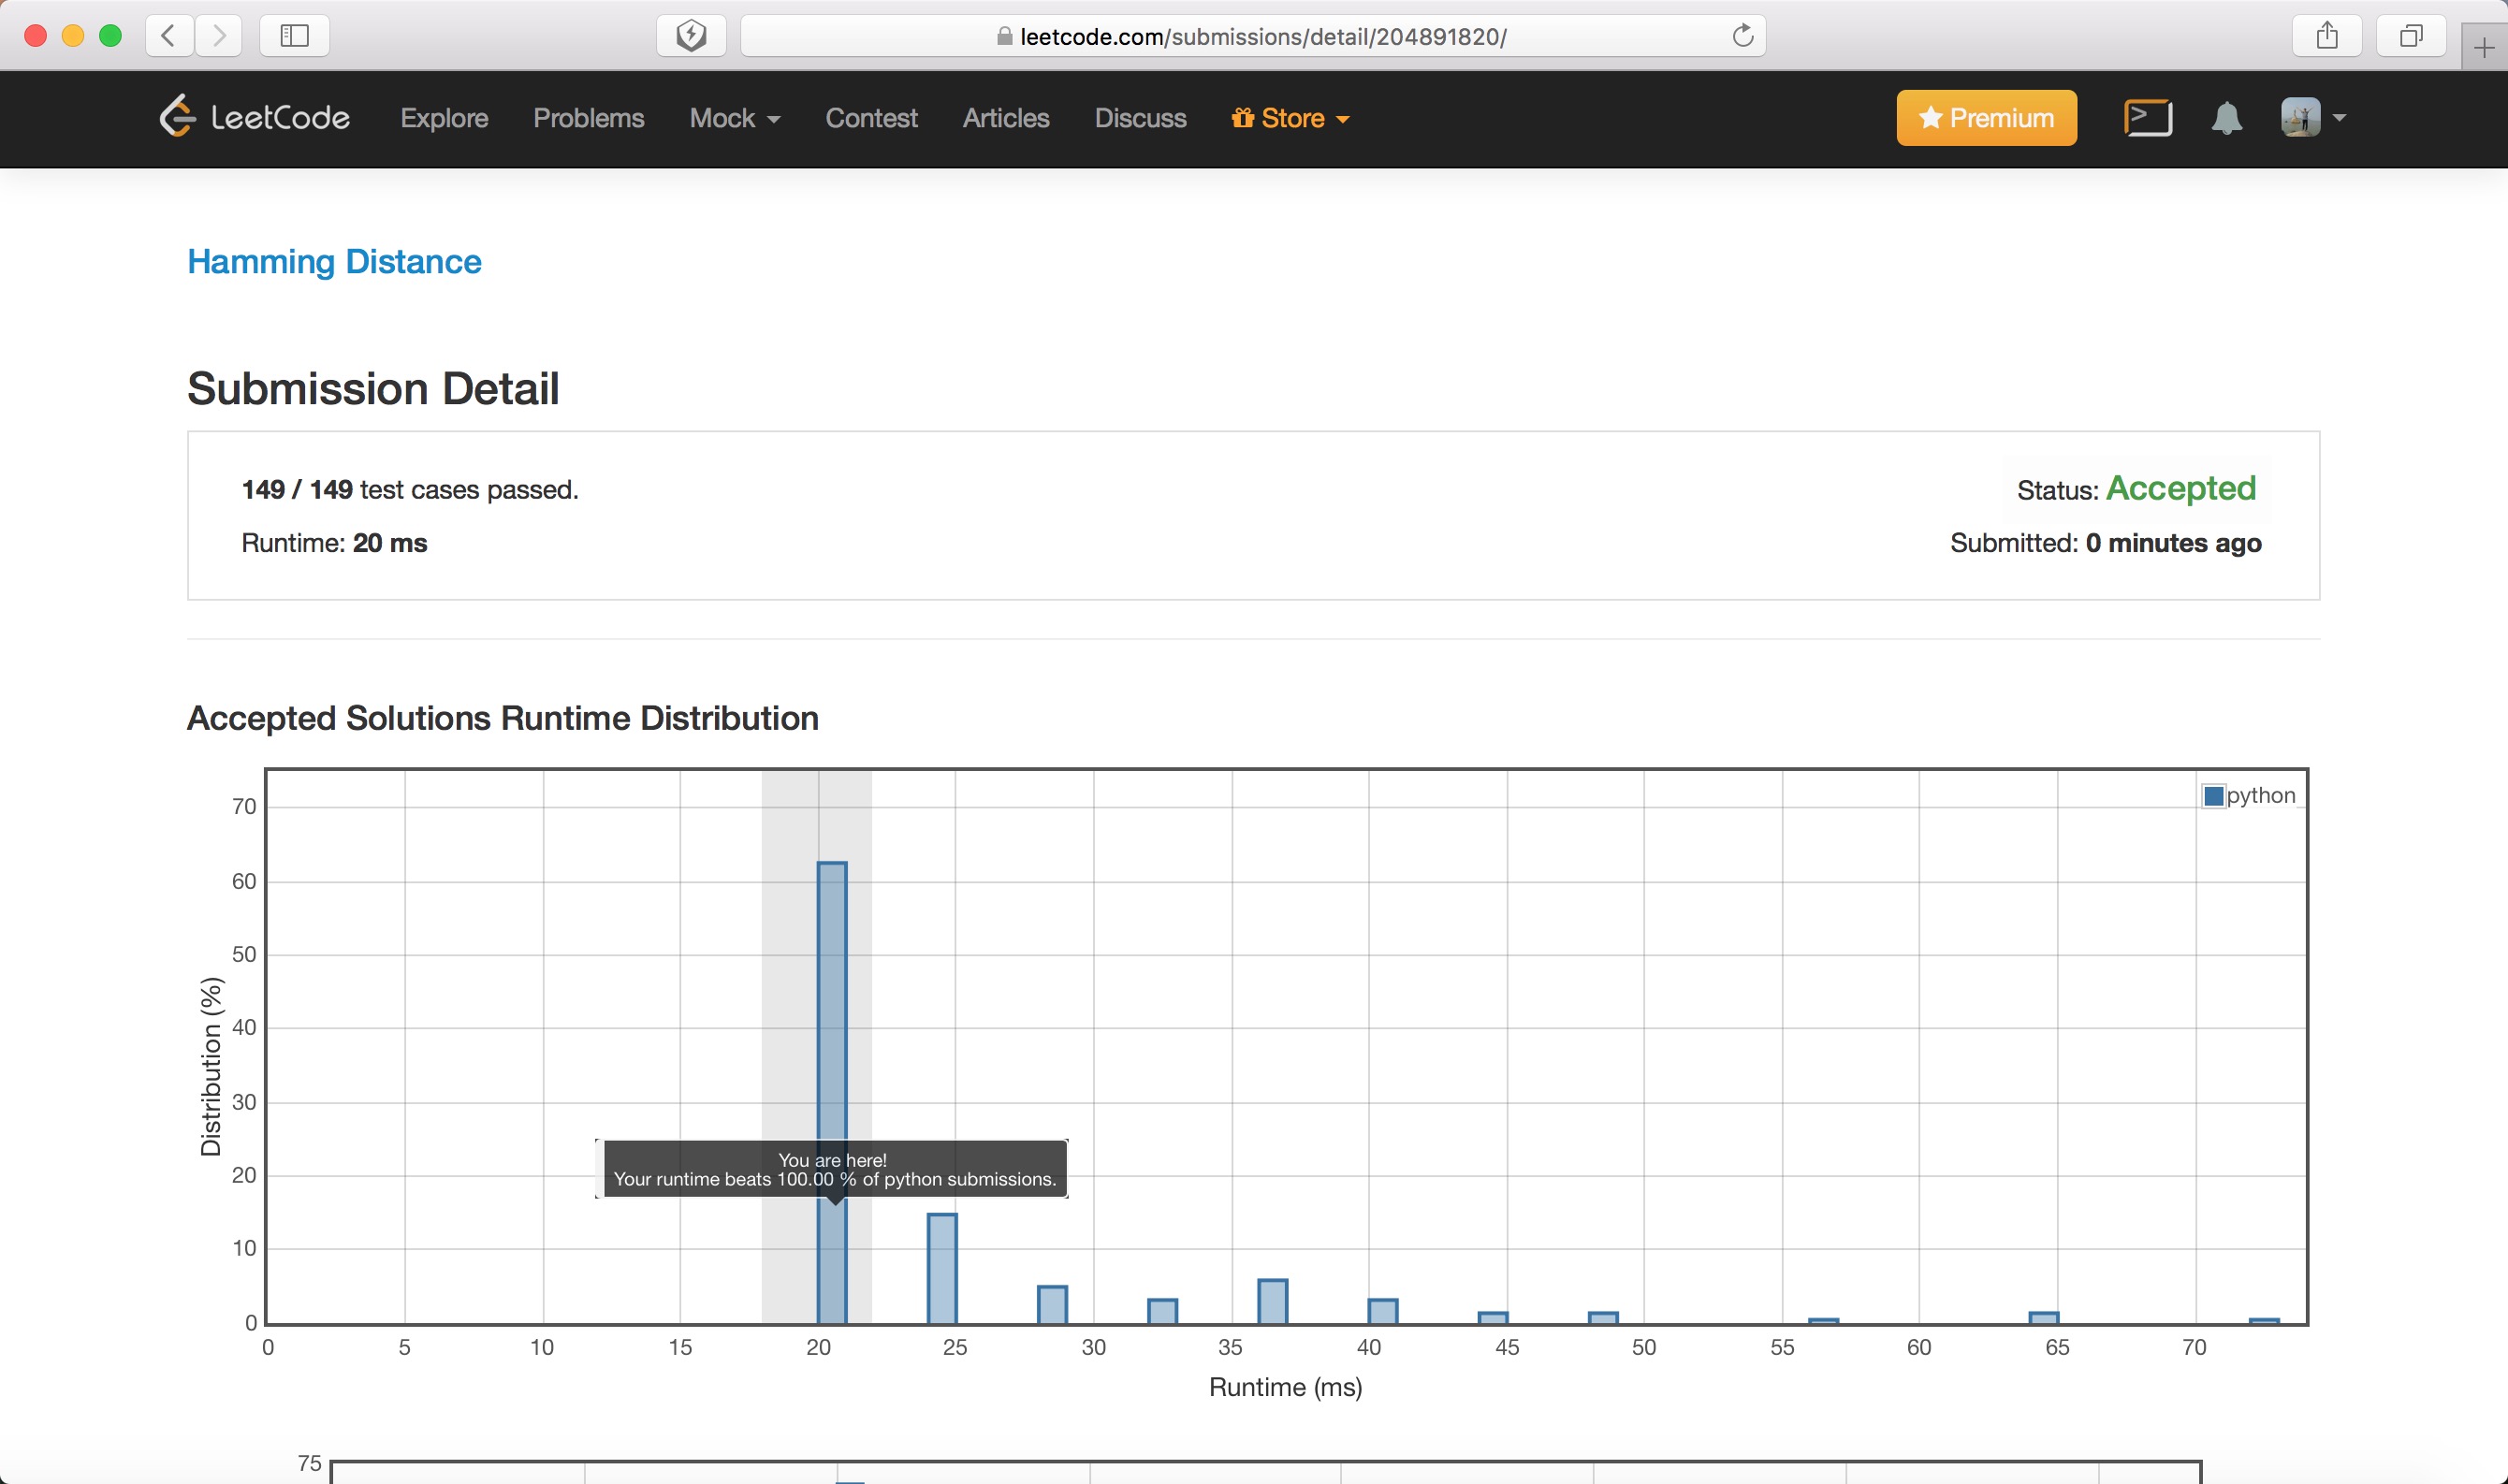Click Safari's sidebar toggle icon
Screen dimensions: 2508x1484
click(x=294, y=36)
